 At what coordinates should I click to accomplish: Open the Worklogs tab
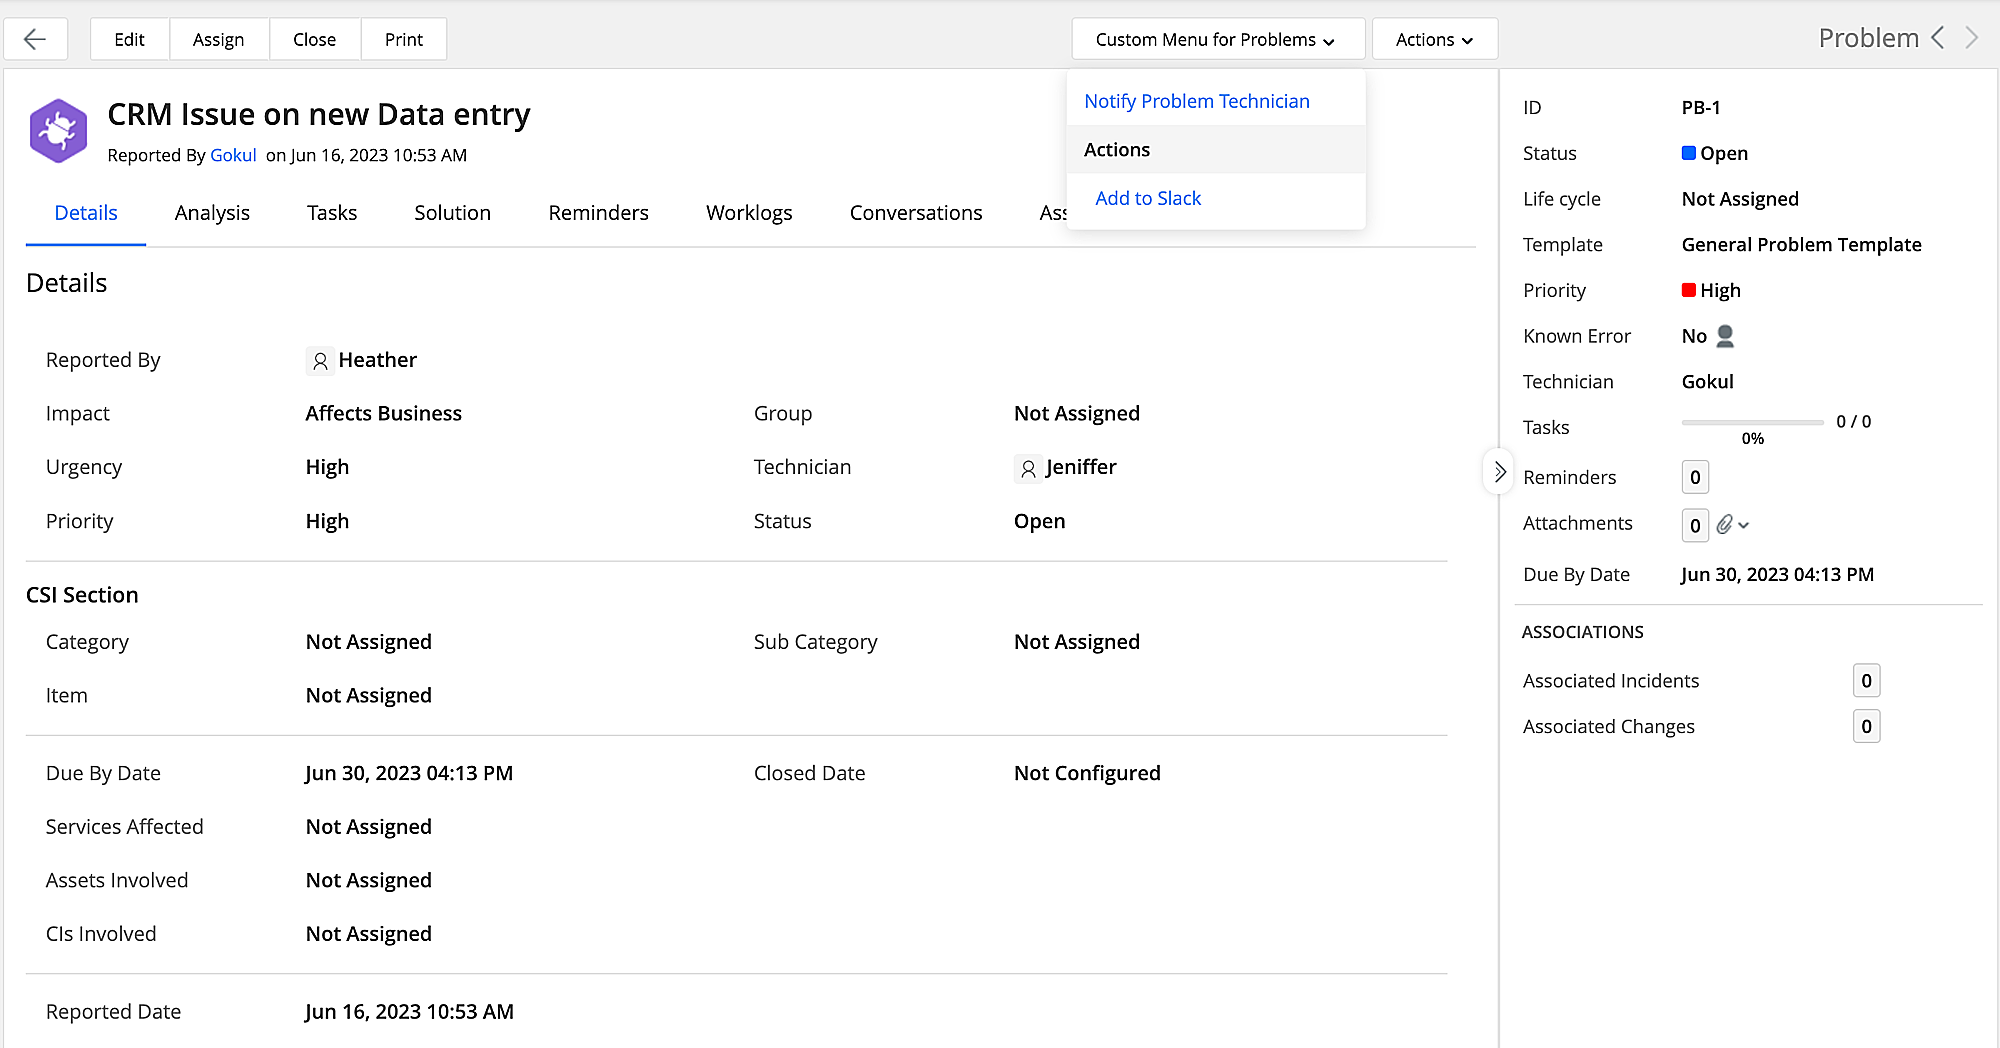click(x=748, y=212)
